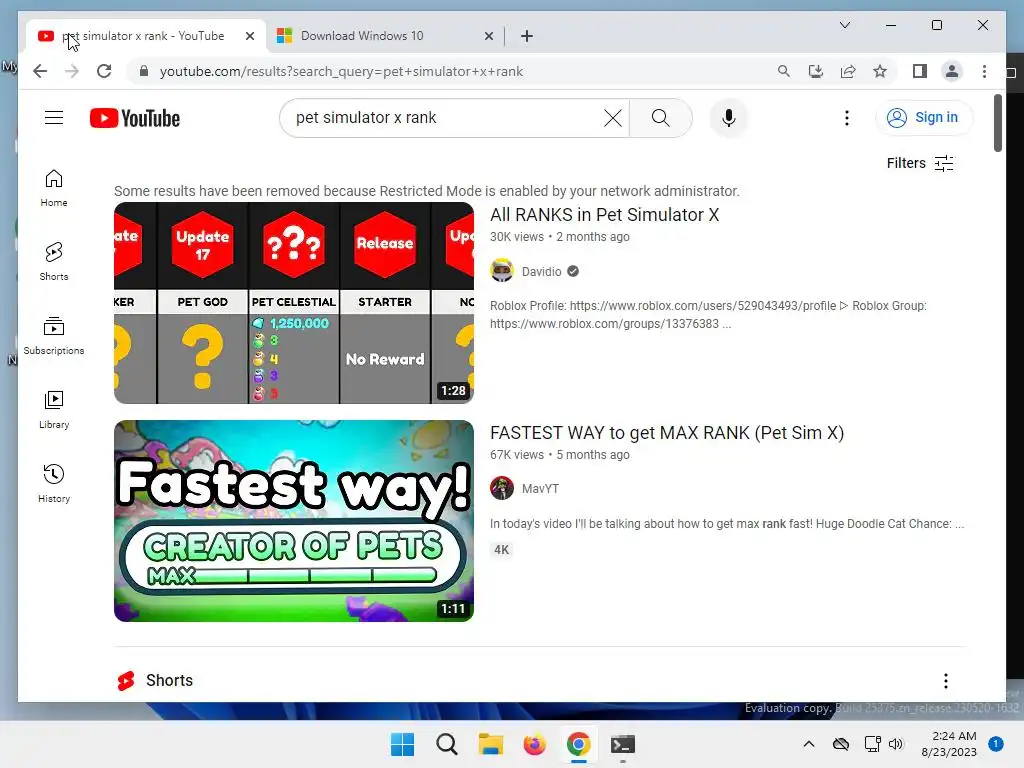Viewport: 1024px width, 768px height.
Task: Bookmark this page with the star
Action: (x=880, y=71)
